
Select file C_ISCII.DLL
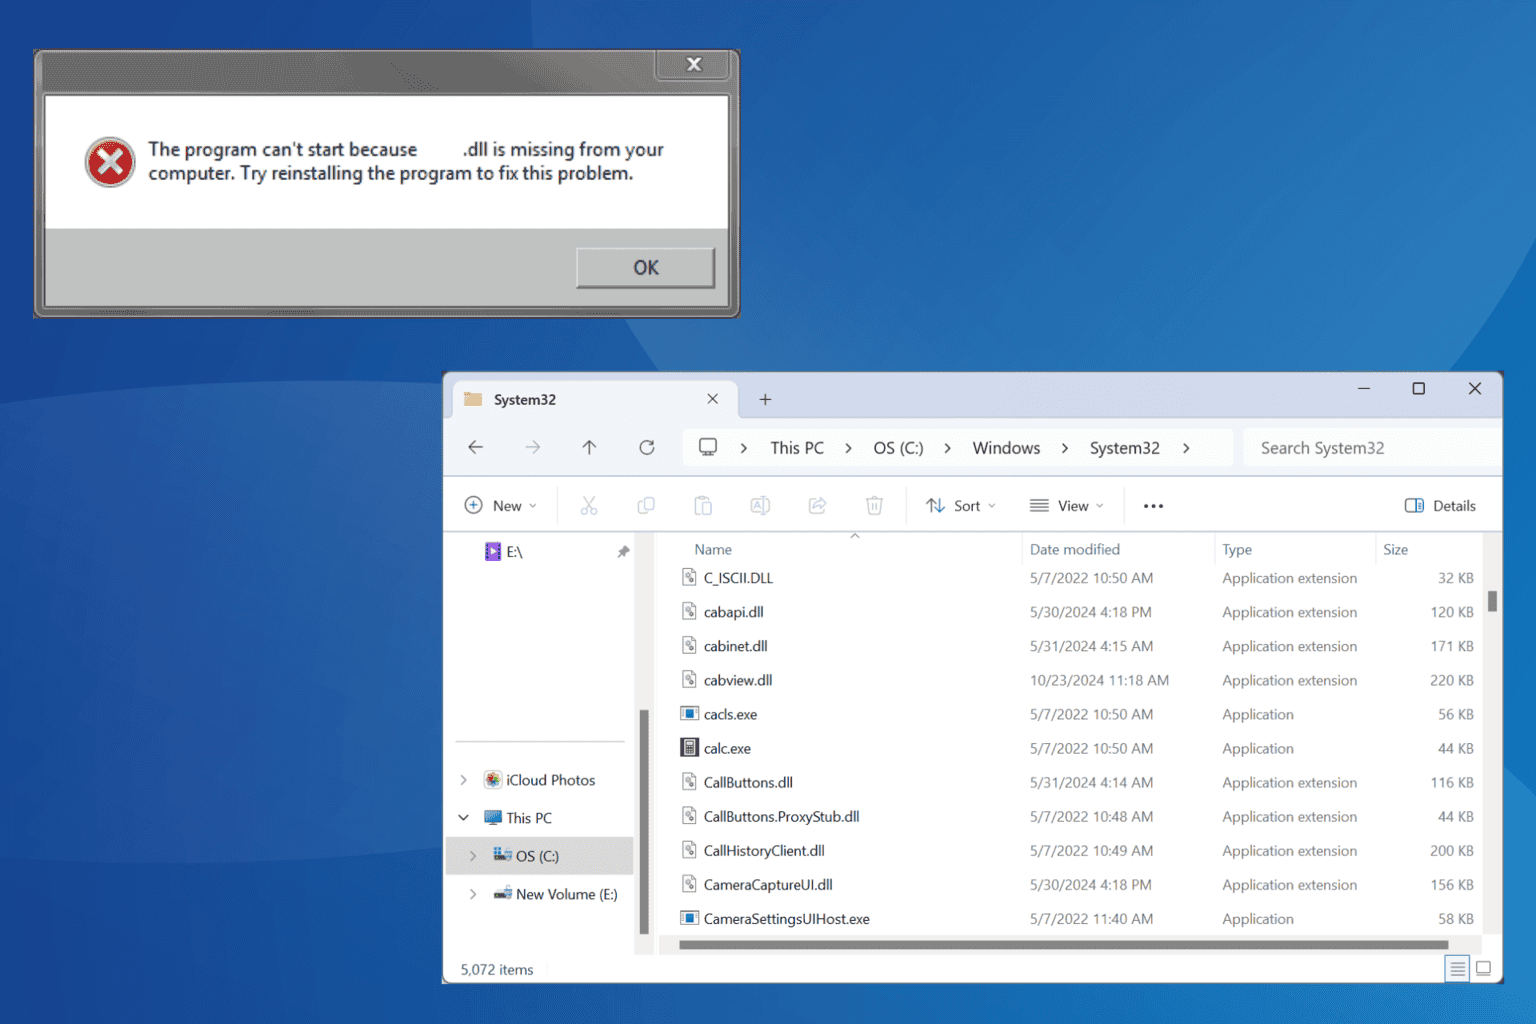(x=738, y=578)
